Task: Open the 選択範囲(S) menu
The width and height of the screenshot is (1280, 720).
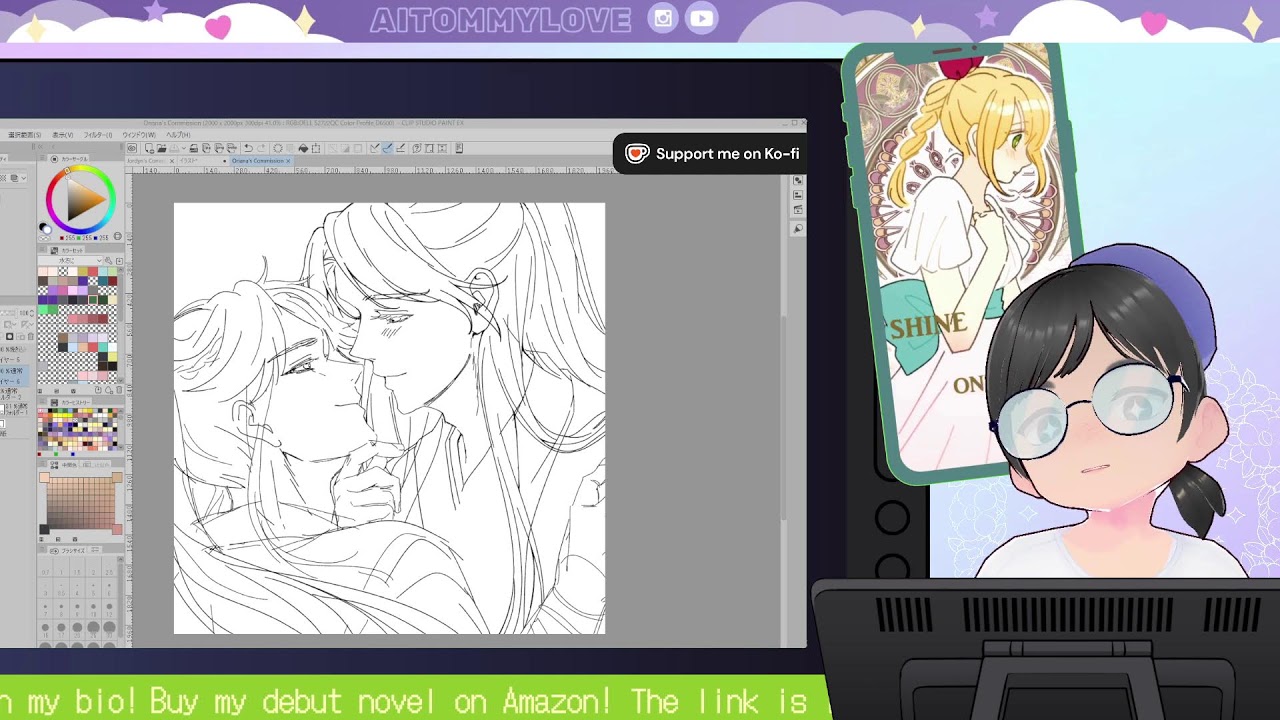Action: [24, 135]
